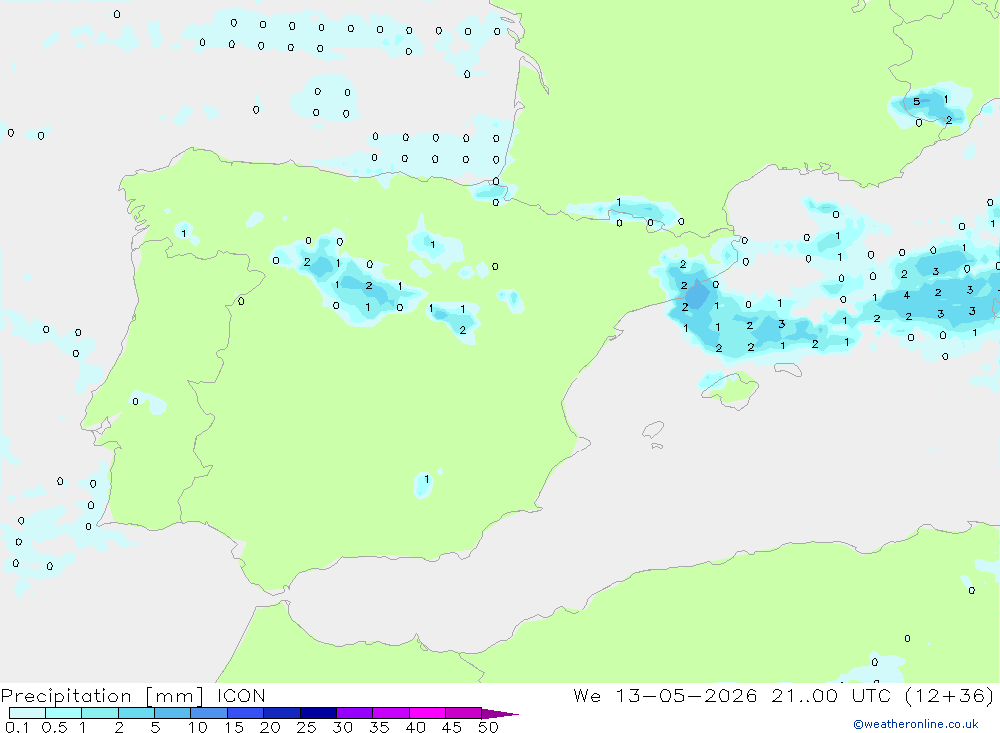Click the 'Precipitation [mm]' title text
The width and height of the screenshot is (1000, 733).
[x=102, y=696]
